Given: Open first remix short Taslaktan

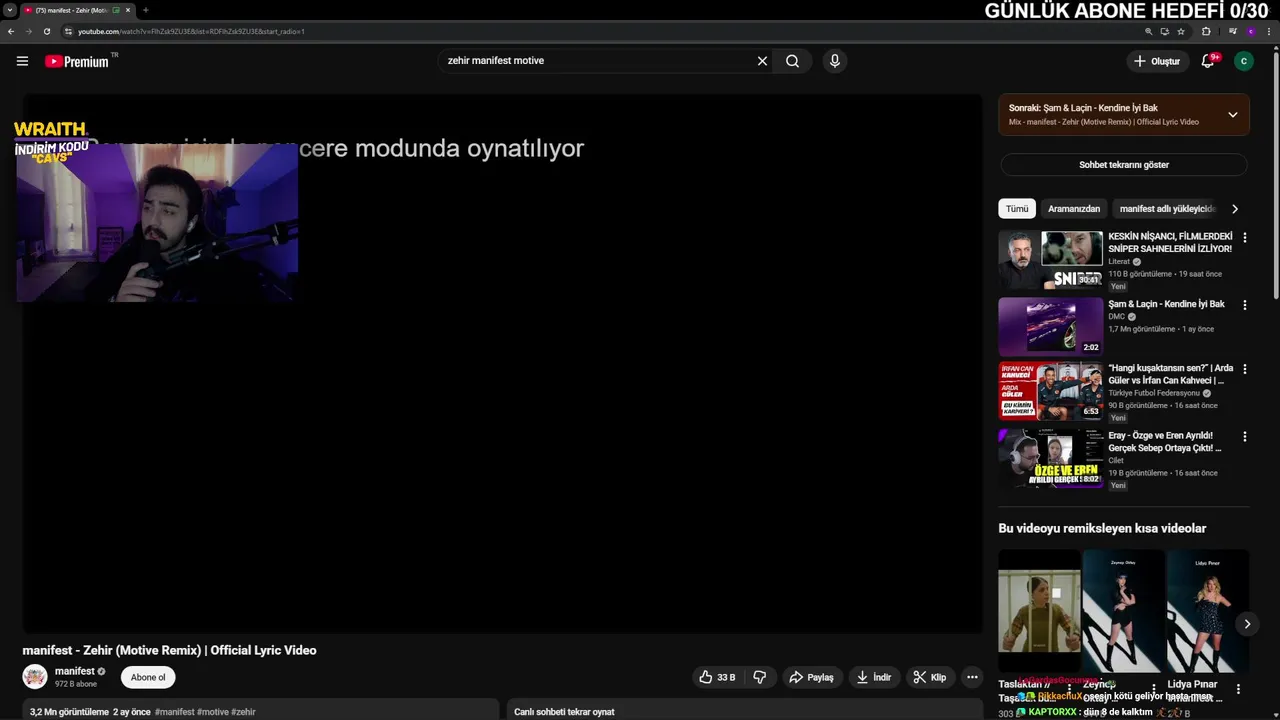Looking at the screenshot, I should click(1039, 611).
